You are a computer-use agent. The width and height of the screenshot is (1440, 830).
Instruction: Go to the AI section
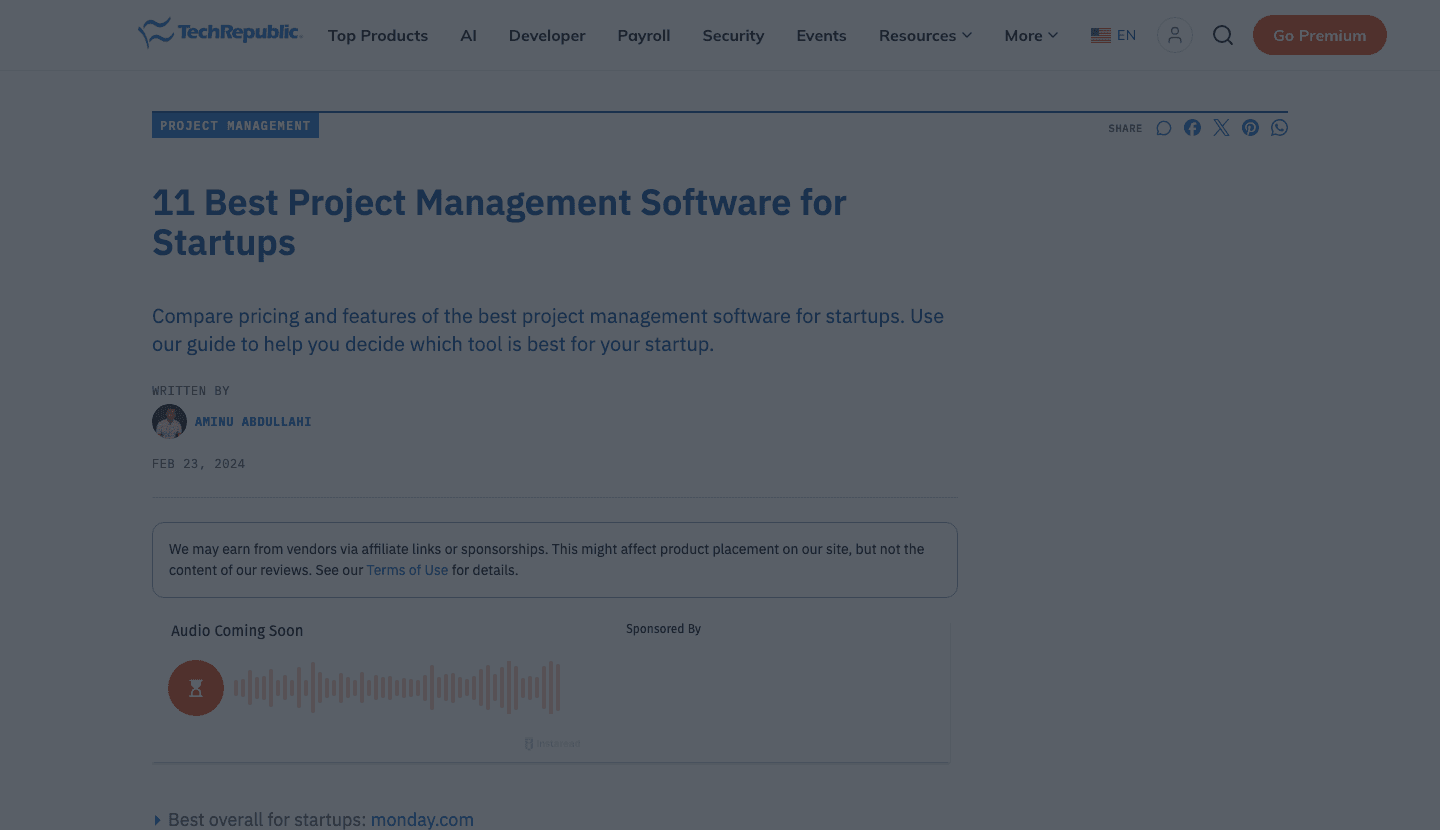click(x=468, y=35)
